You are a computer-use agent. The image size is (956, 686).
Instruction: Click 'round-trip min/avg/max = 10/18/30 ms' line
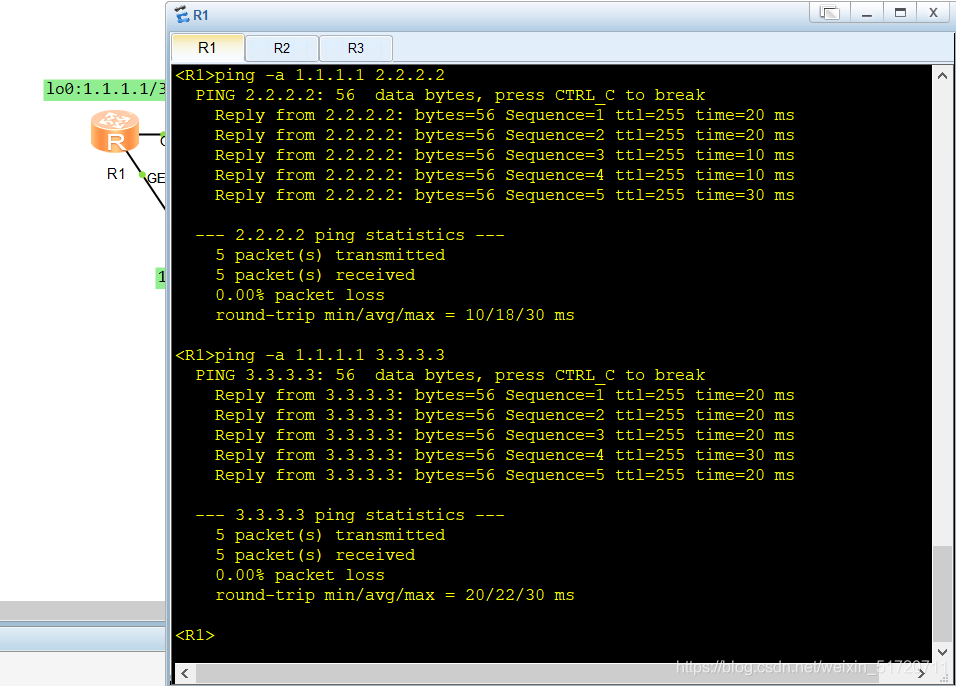394,315
